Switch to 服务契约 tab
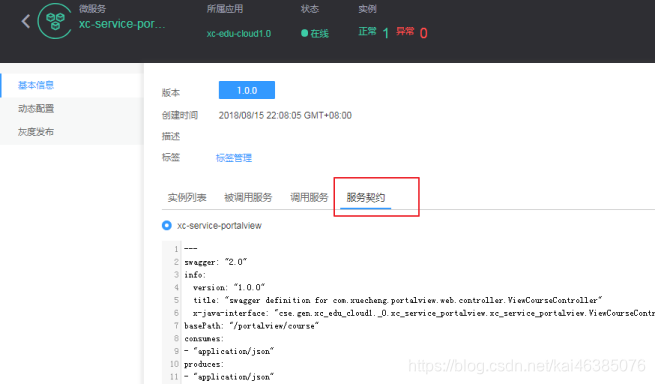Viewport: 655px width, 384px height. pyautogui.click(x=366, y=198)
